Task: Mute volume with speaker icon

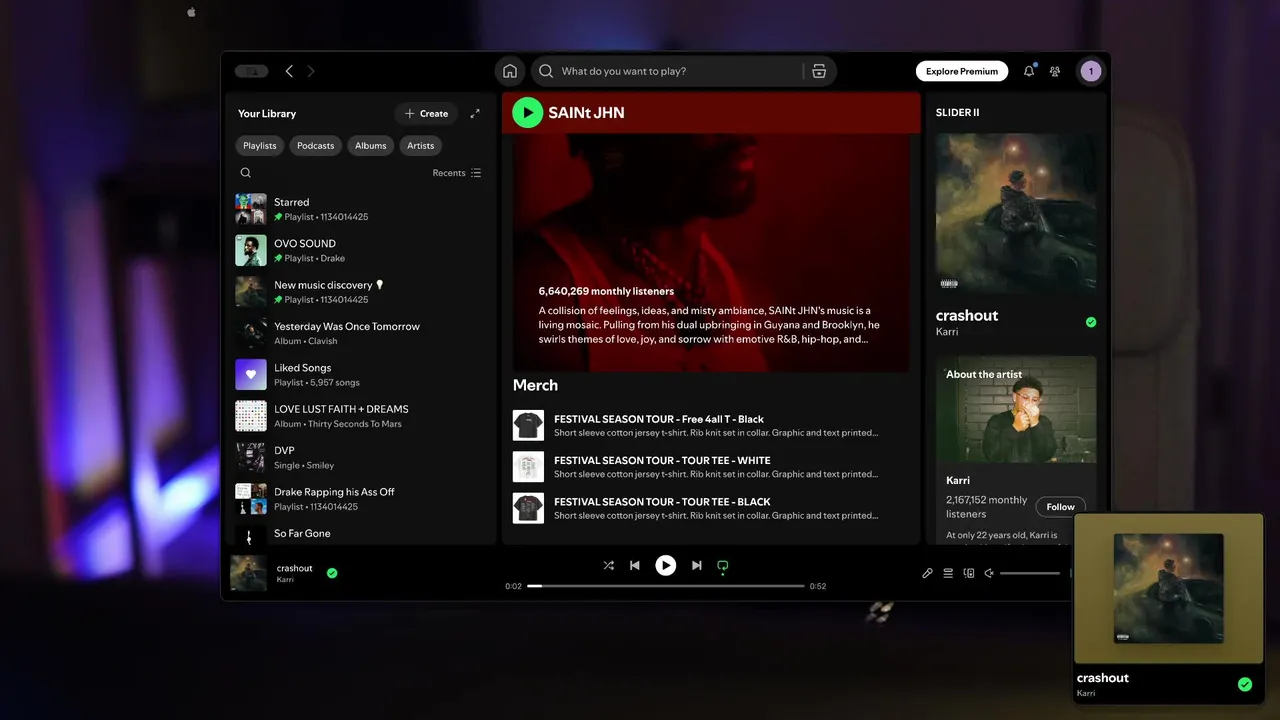Action: 989,573
